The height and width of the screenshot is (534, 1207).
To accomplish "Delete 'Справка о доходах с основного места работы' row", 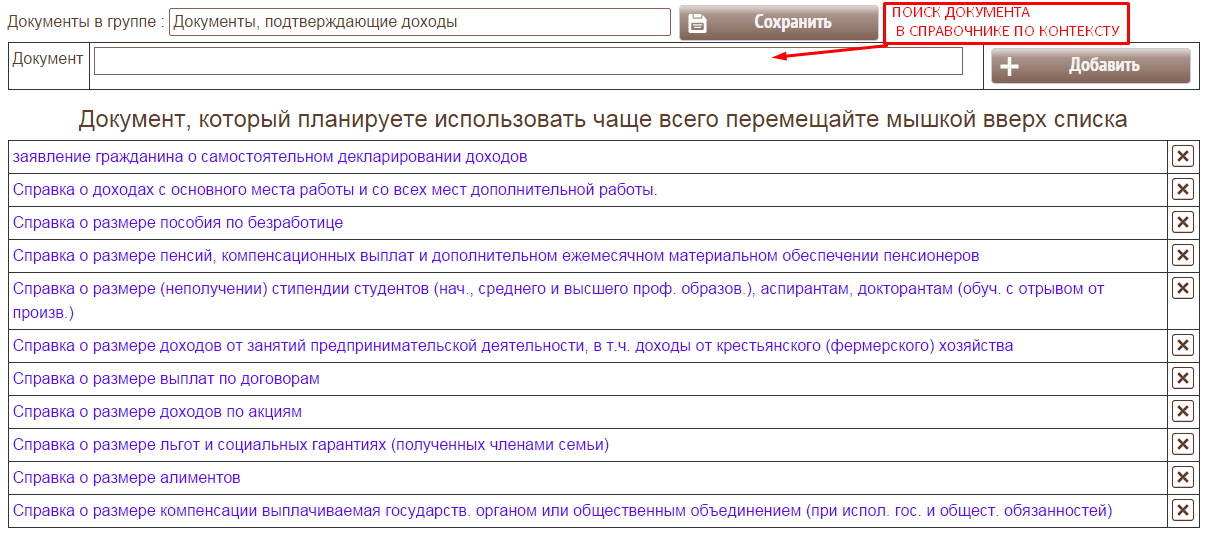I will (x=1182, y=190).
